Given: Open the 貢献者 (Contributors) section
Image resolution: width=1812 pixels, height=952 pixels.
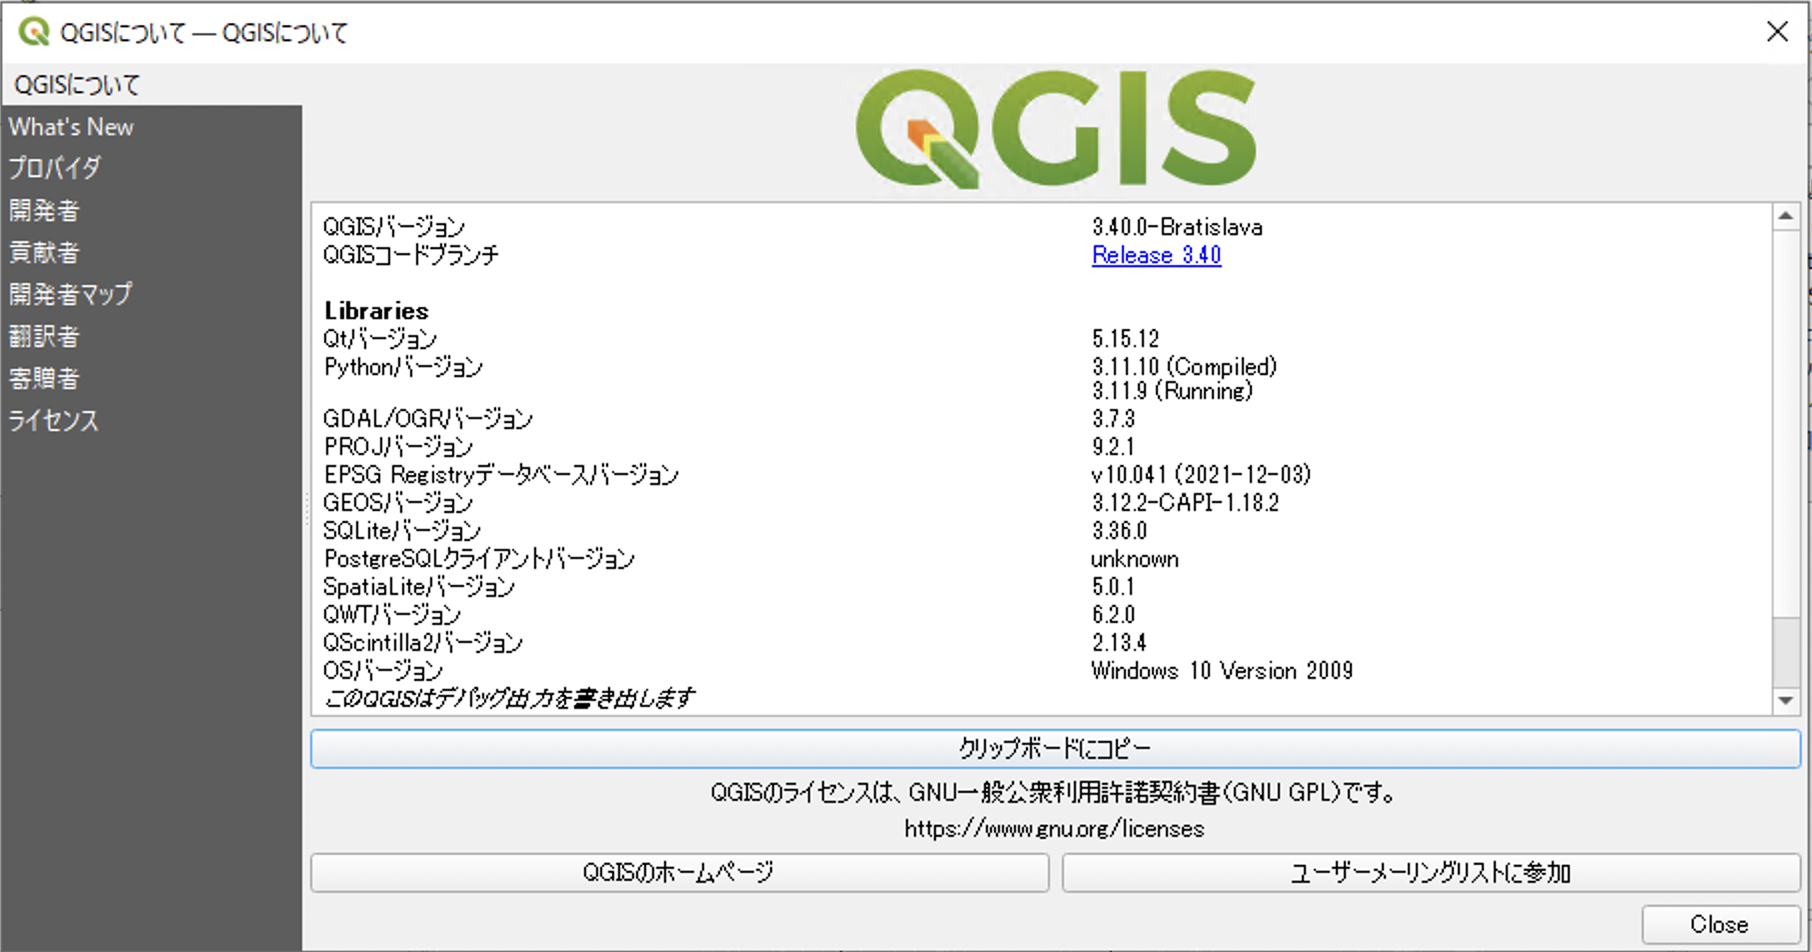Looking at the screenshot, I should [45, 252].
